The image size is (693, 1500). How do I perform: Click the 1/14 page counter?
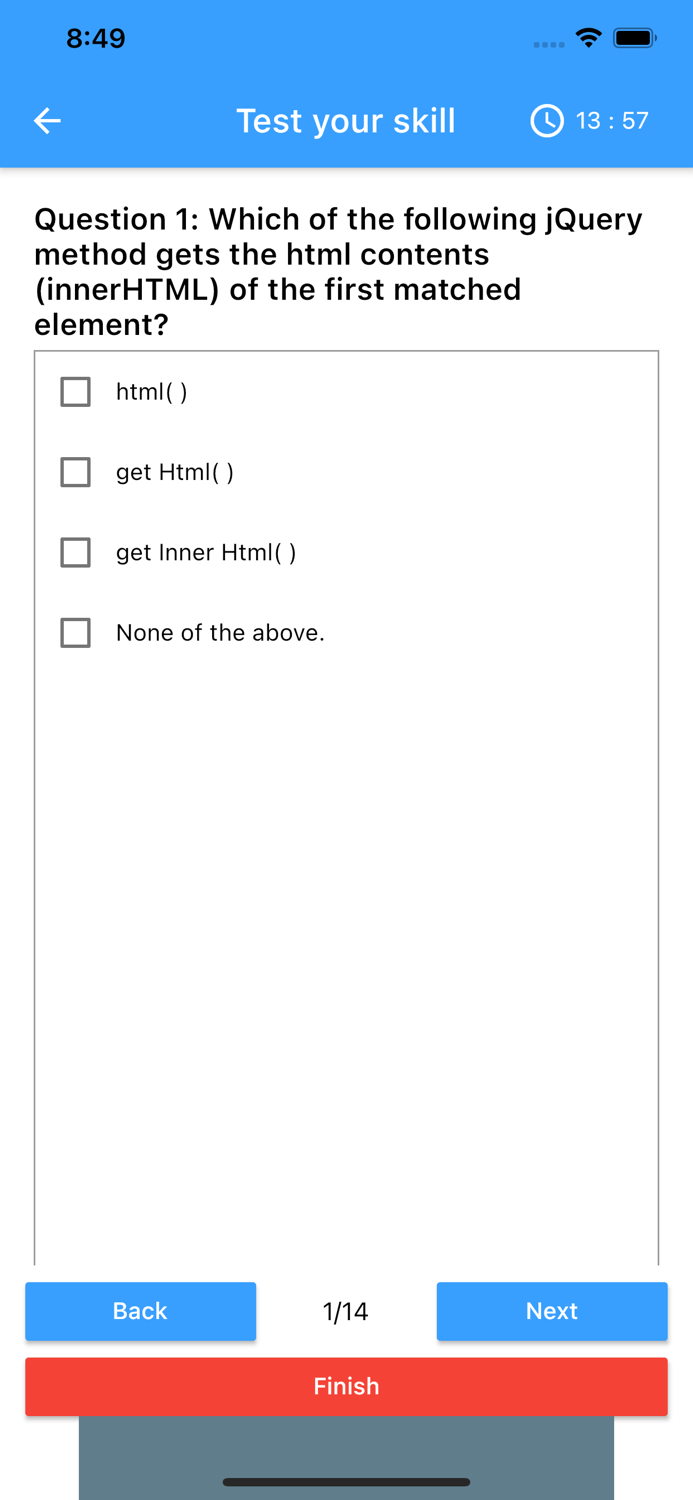click(x=345, y=1311)
